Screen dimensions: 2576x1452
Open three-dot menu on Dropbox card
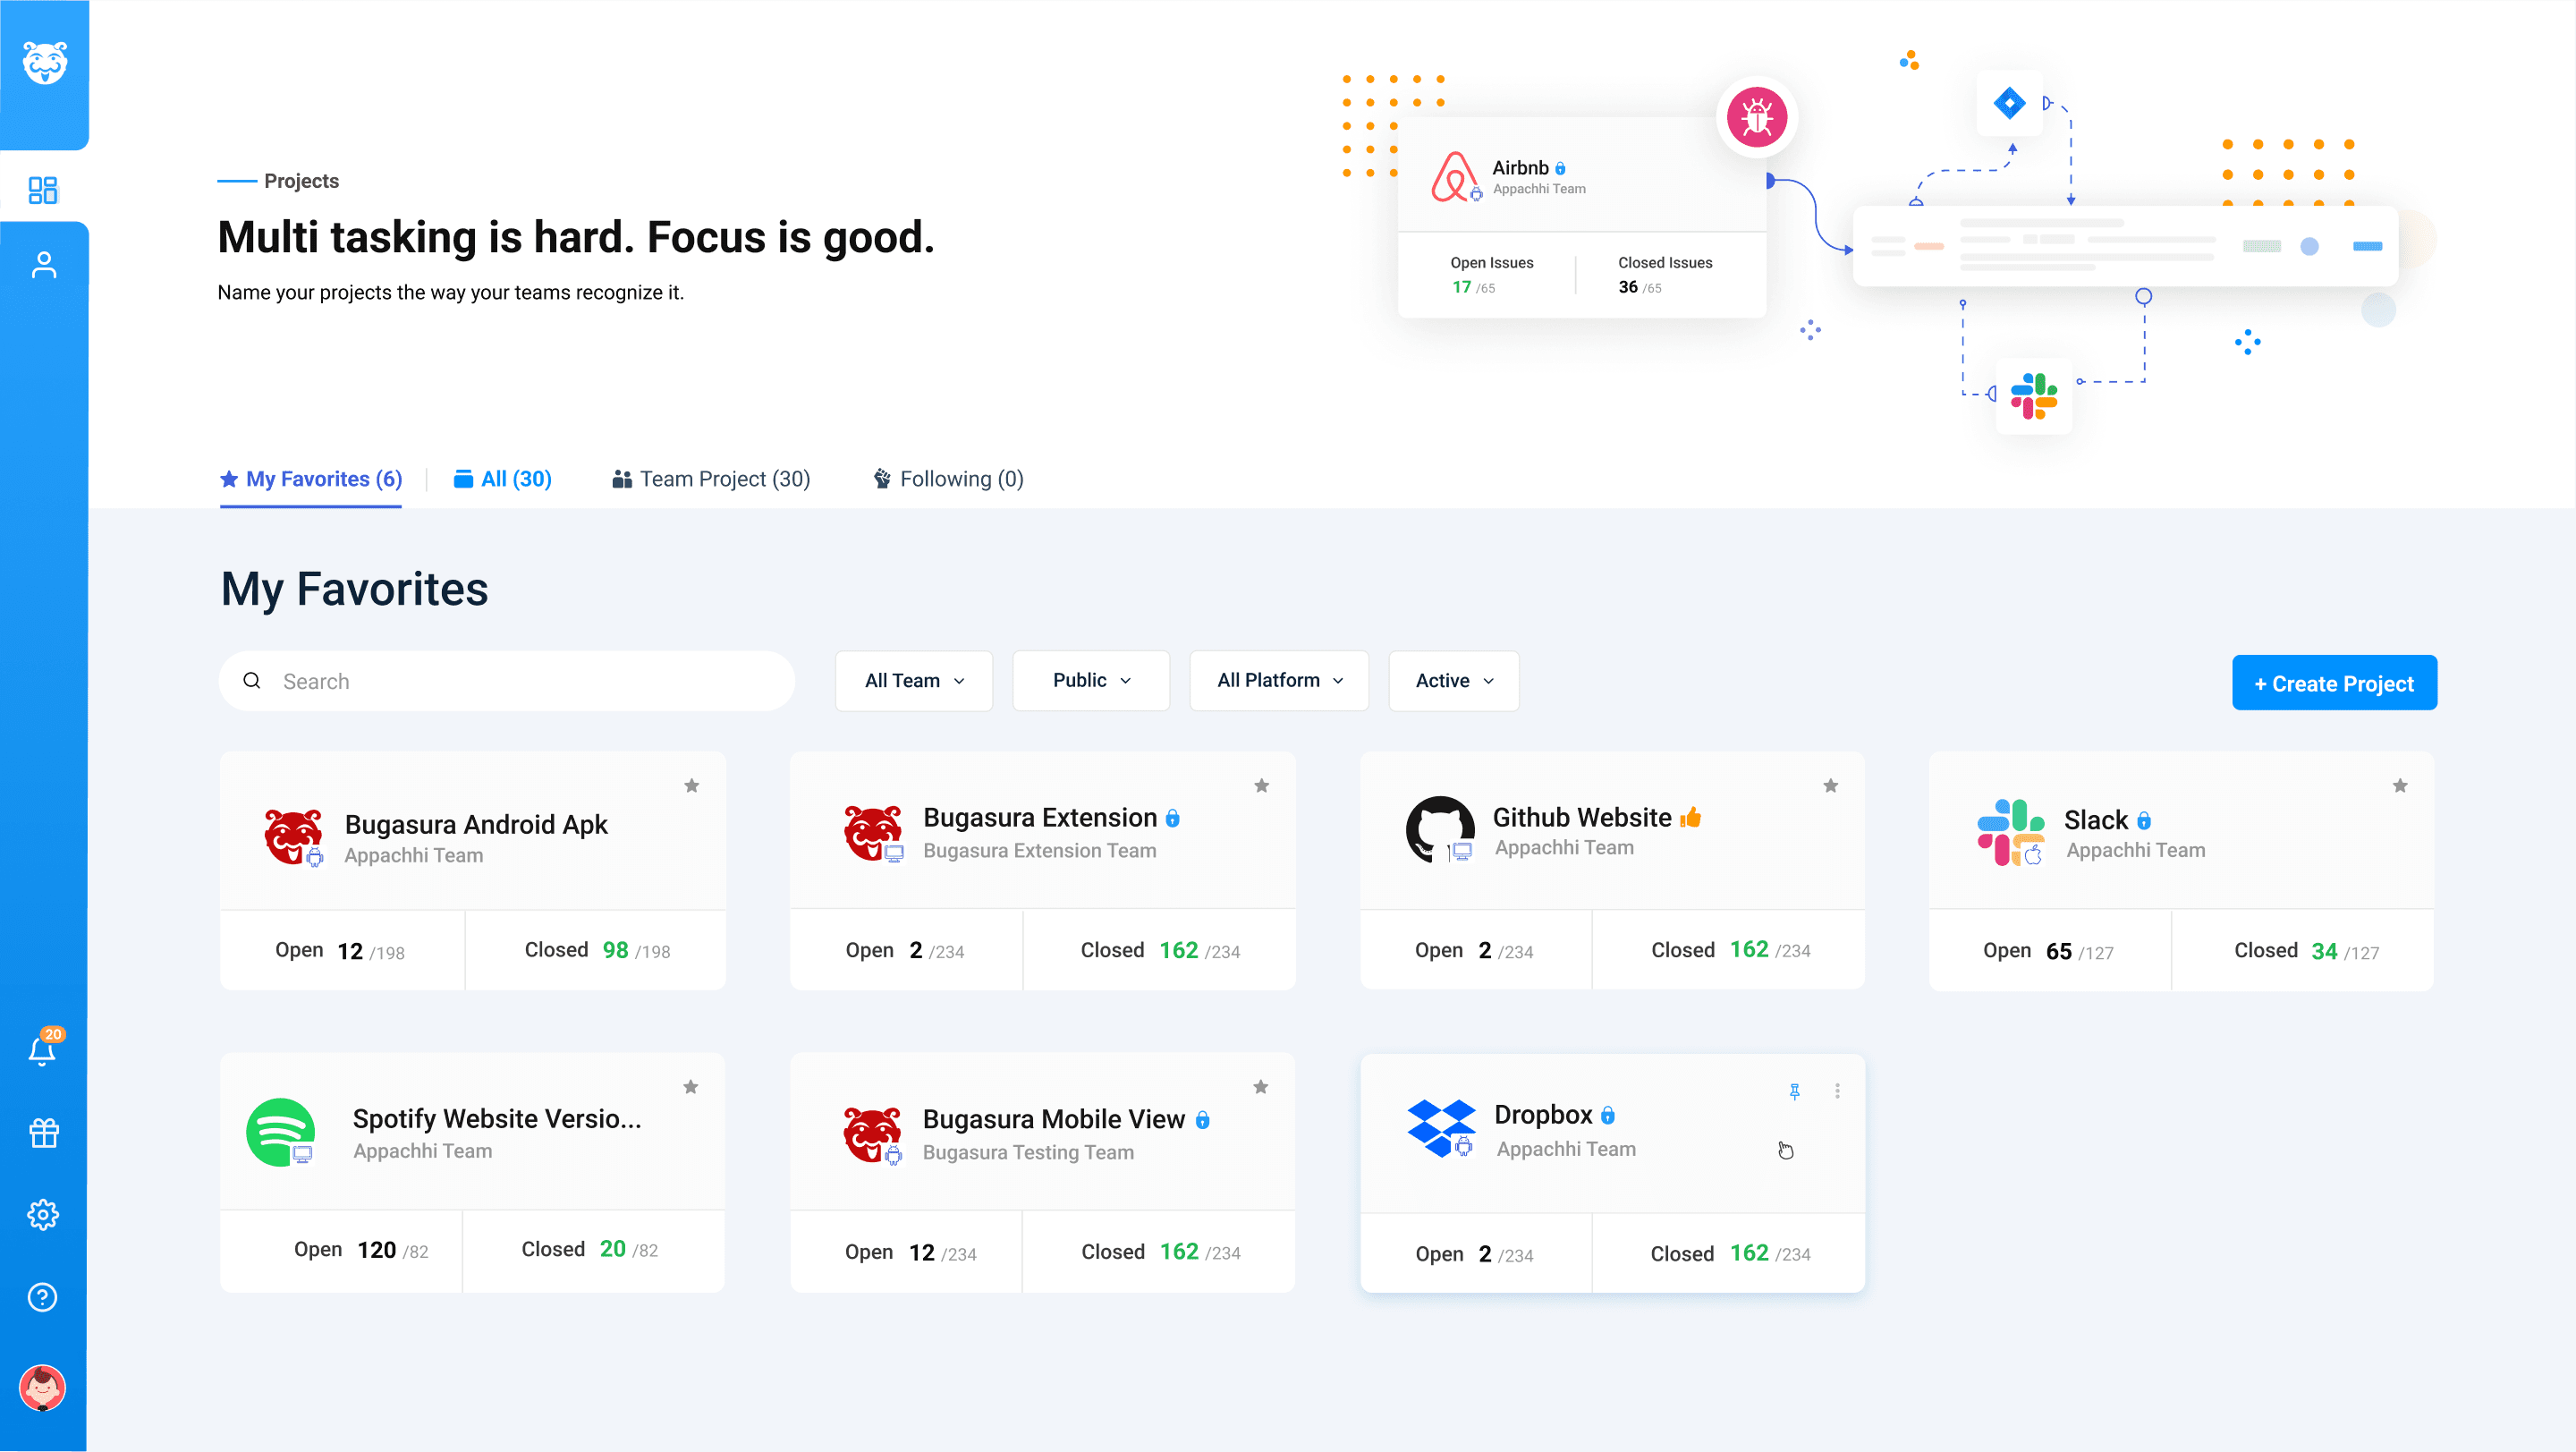click(1837, 1091)
